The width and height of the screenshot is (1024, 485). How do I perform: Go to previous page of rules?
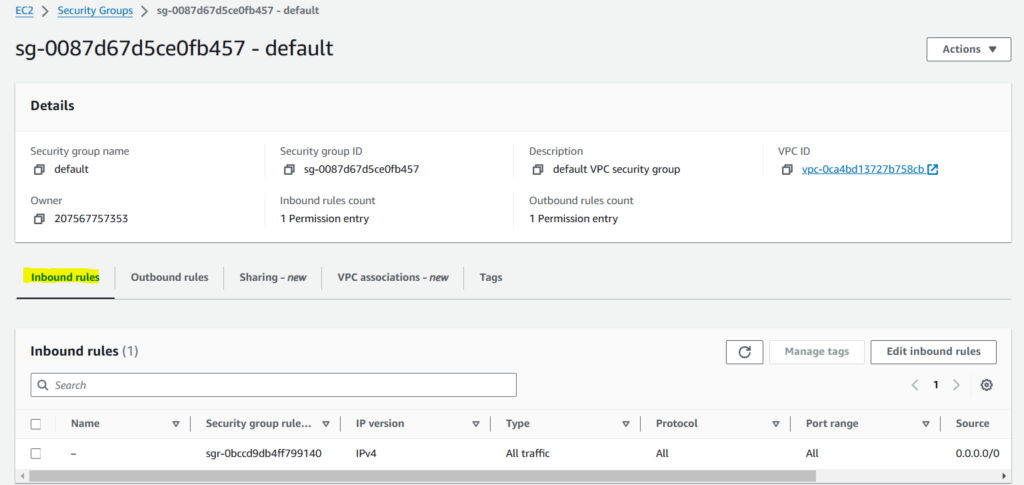[x=915, y=385]
